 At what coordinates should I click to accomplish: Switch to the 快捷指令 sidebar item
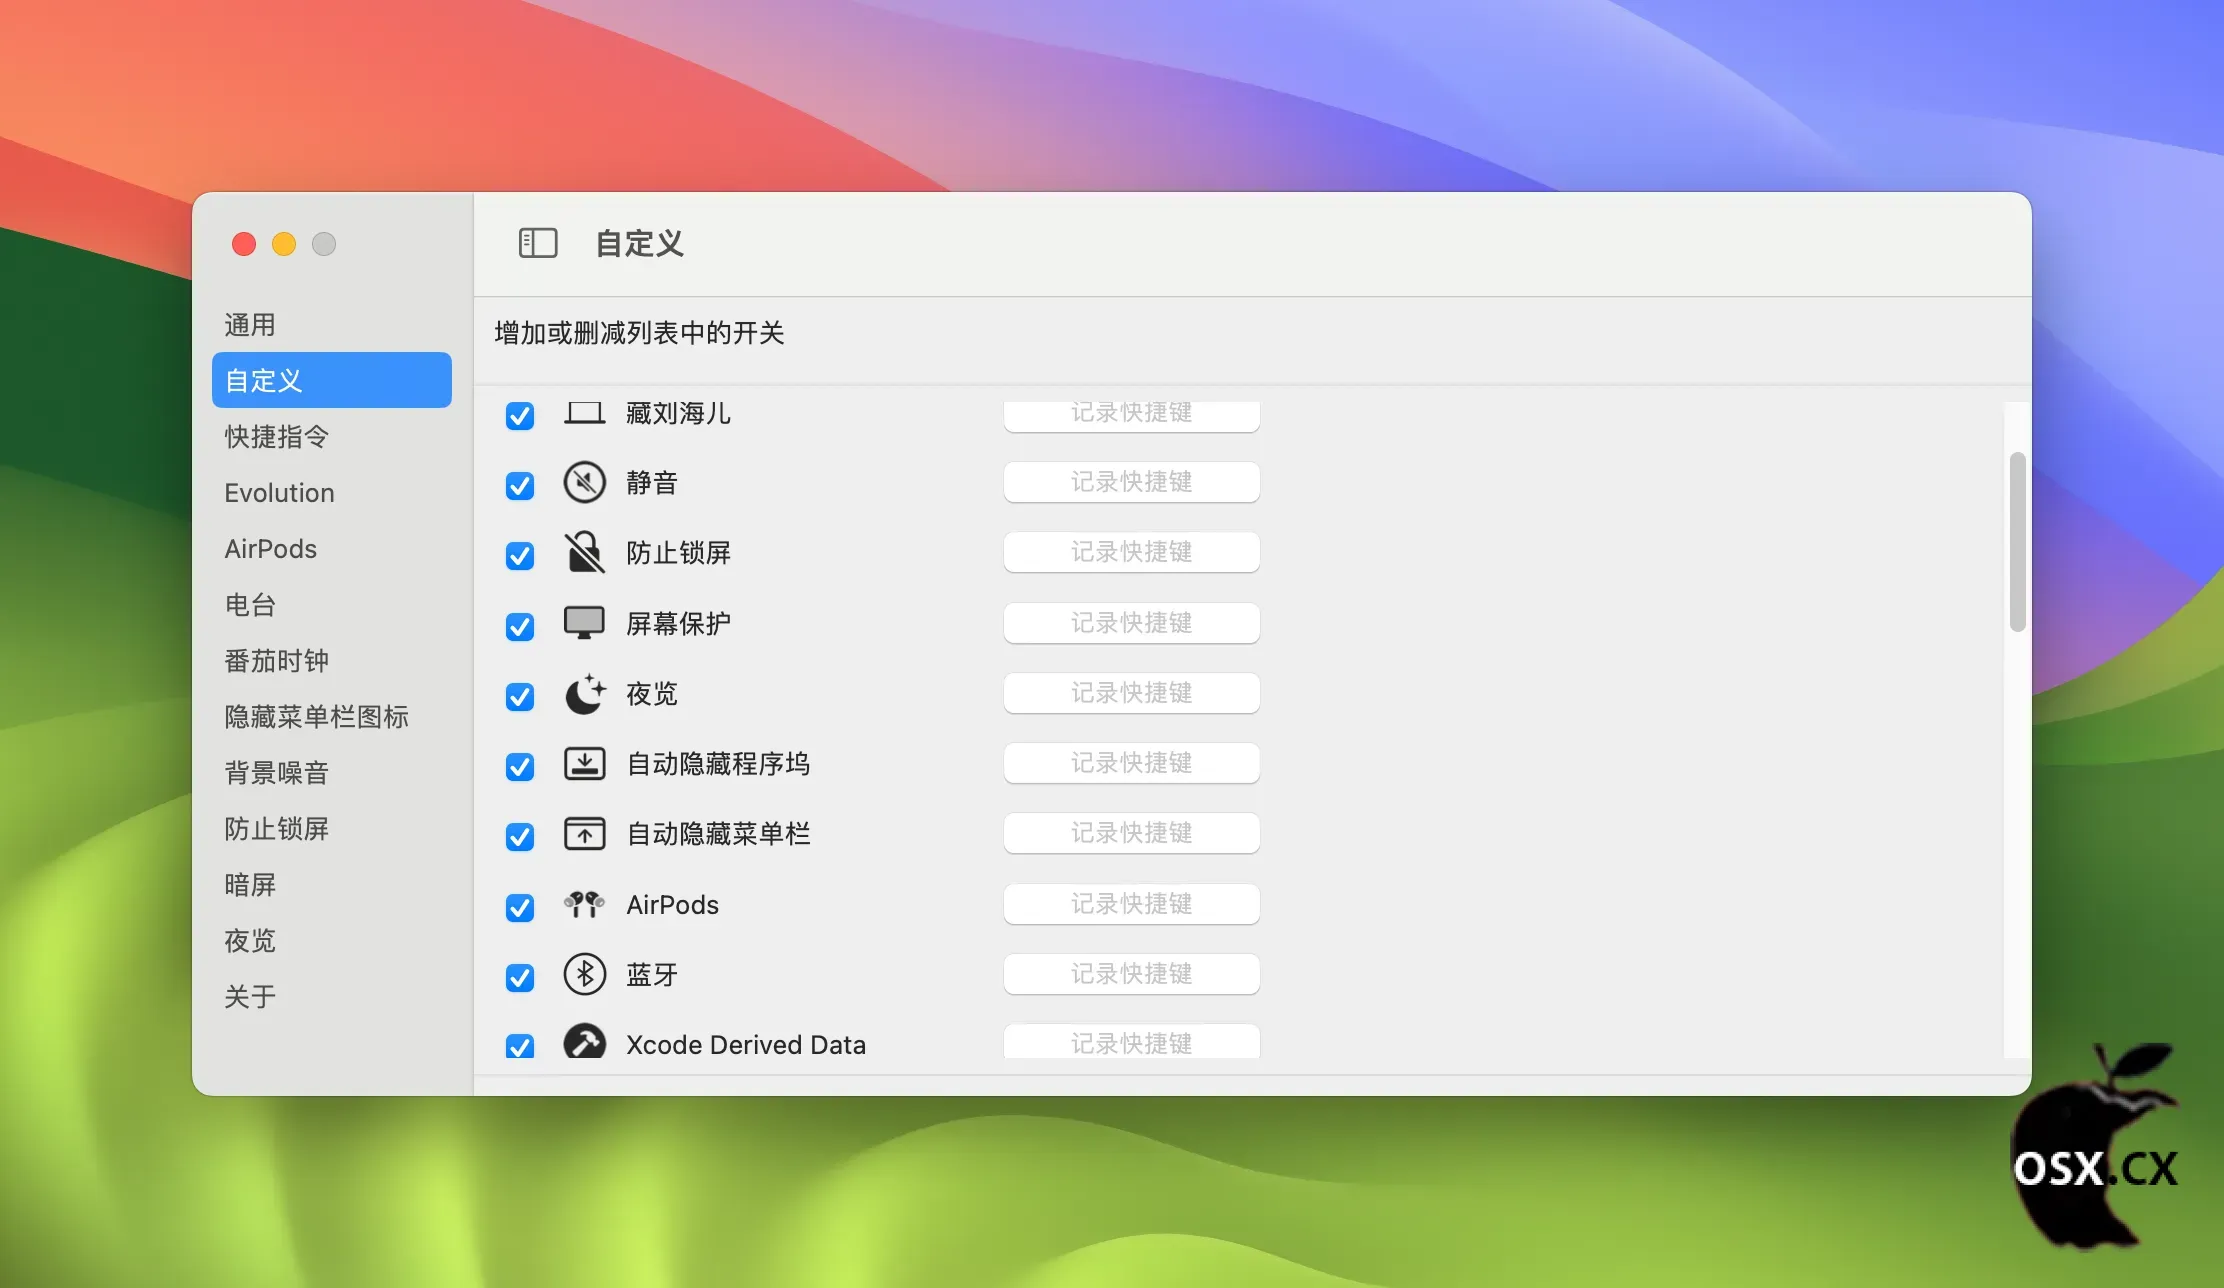pyautogui.click(x=277, y=437)
